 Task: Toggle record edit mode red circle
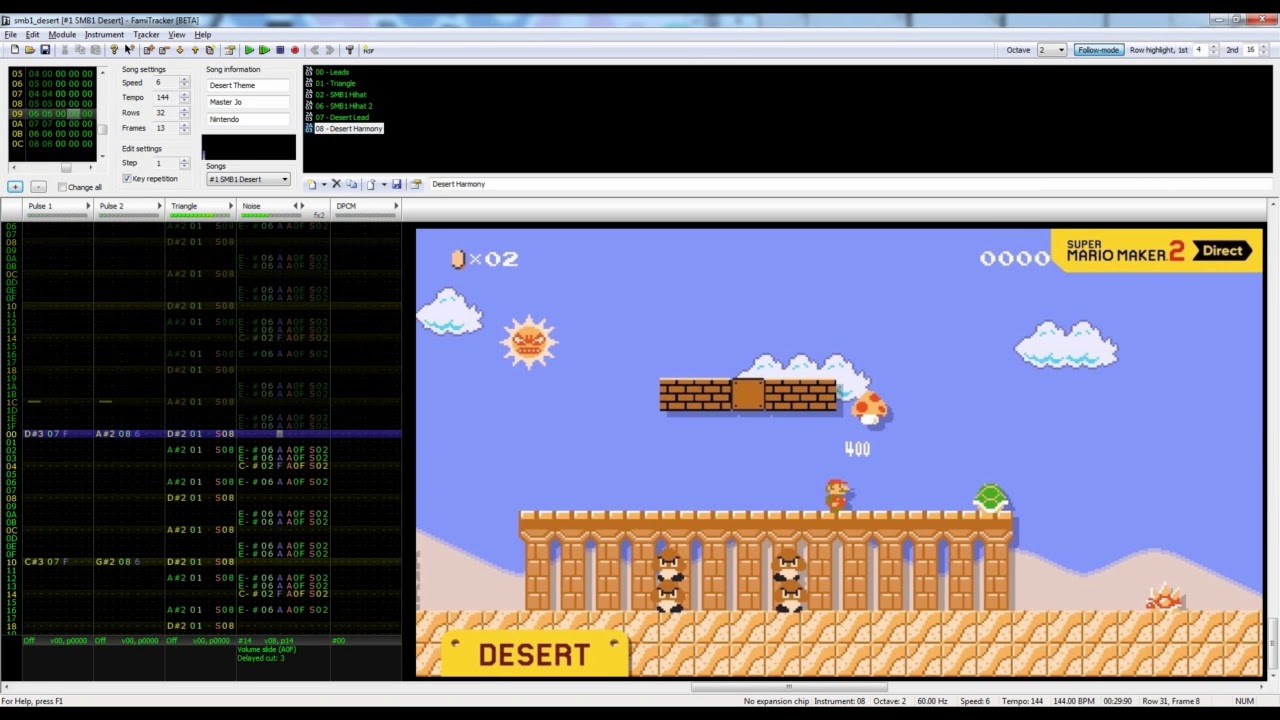(x=295, y=50)
